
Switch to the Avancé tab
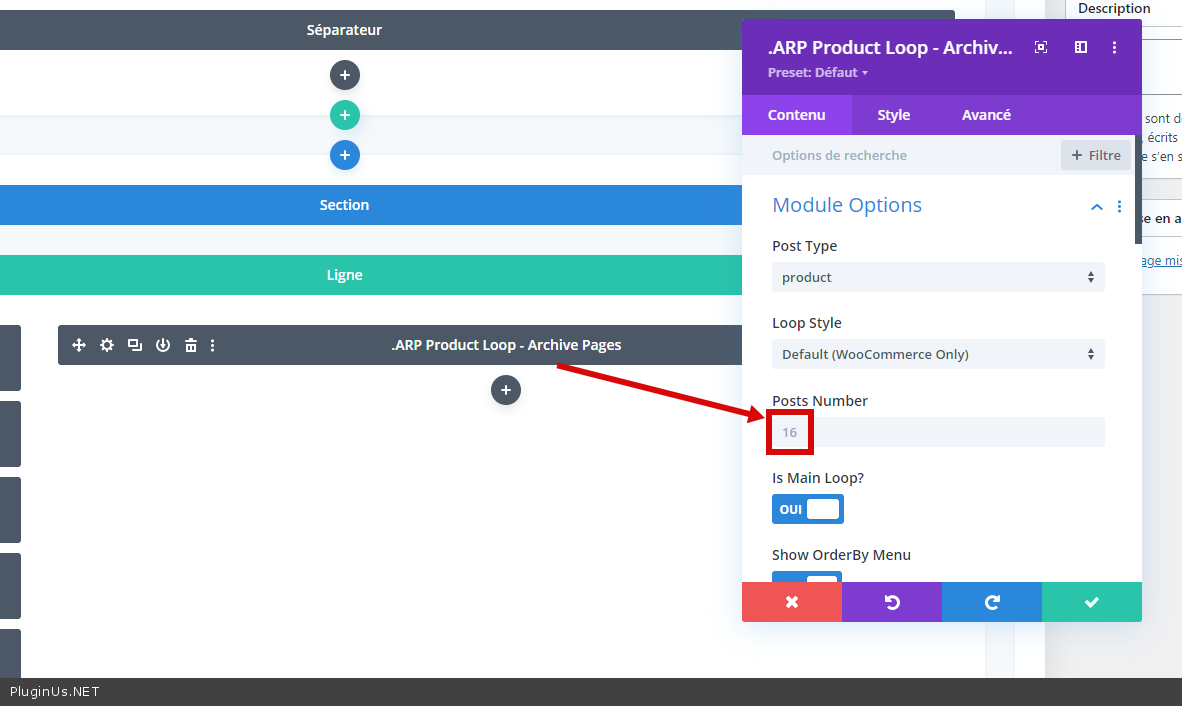[x=986, y=115]
